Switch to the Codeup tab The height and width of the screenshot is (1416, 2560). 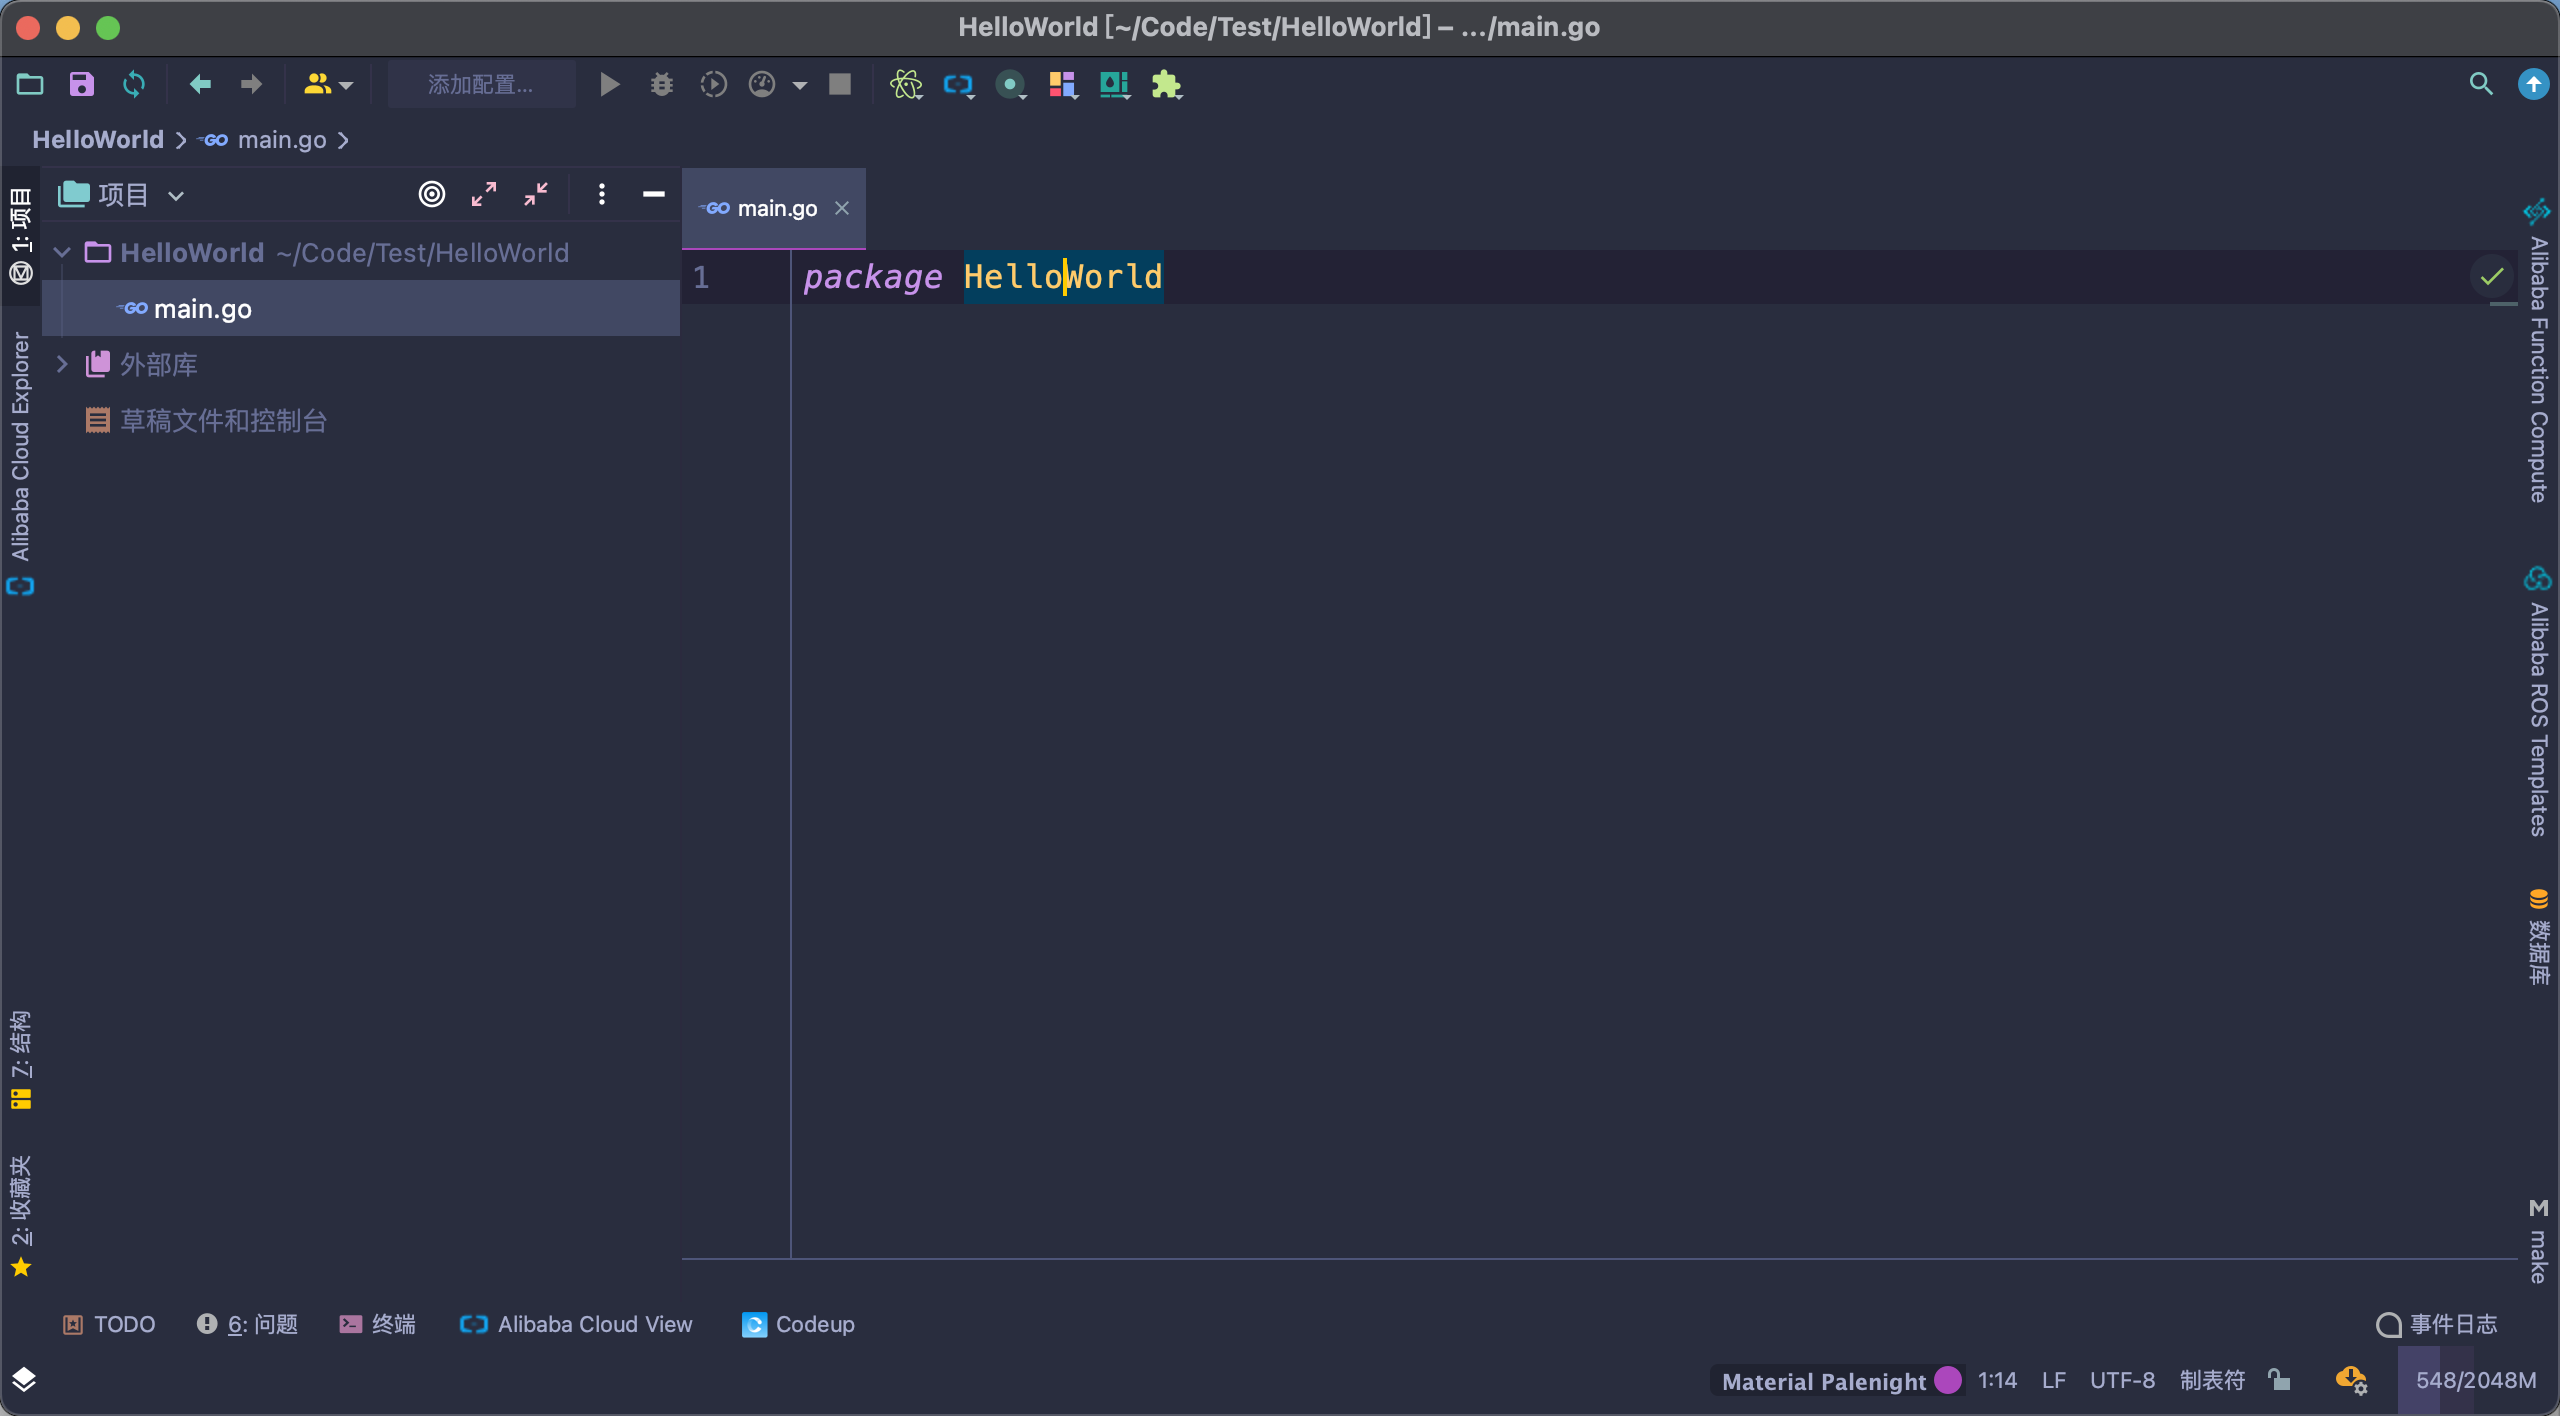click(x=798, y=1324)
